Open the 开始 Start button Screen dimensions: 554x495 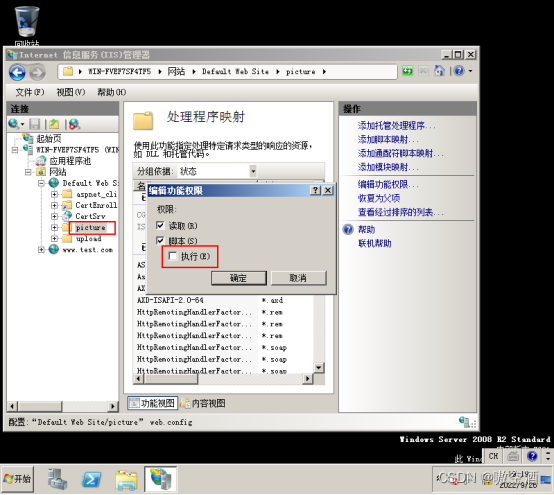(17, 479)
